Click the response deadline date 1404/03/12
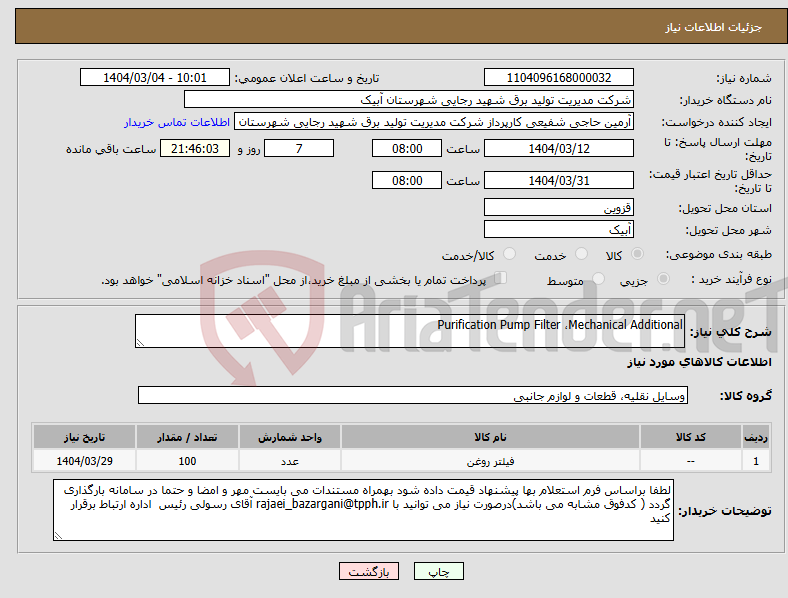Viewport: 788px width, 598px height. [558, 148]
